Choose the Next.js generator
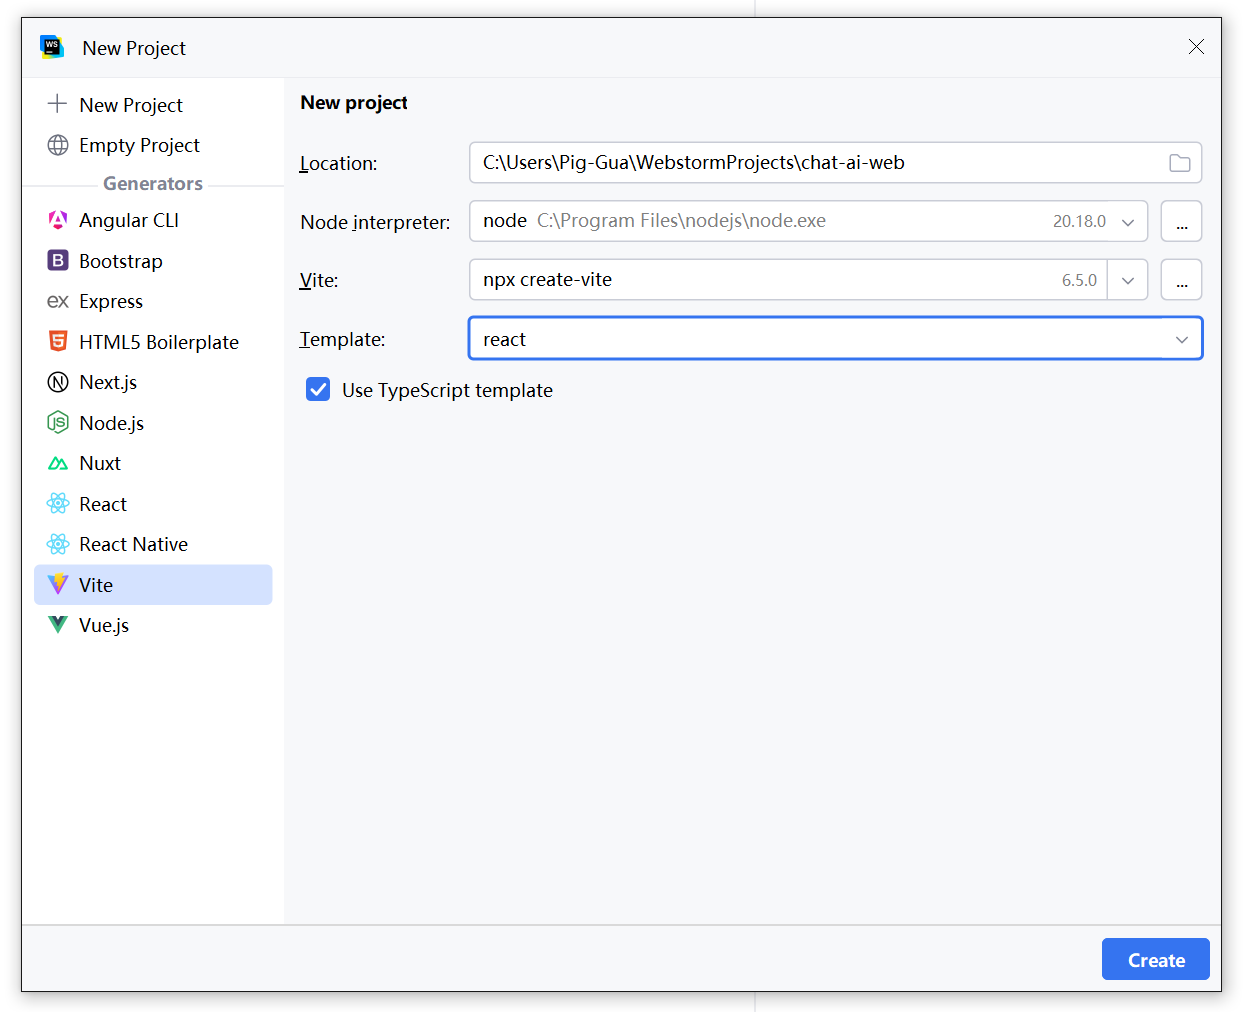The width and height of the screenshot is (1246, 1012). click(153, 382)
